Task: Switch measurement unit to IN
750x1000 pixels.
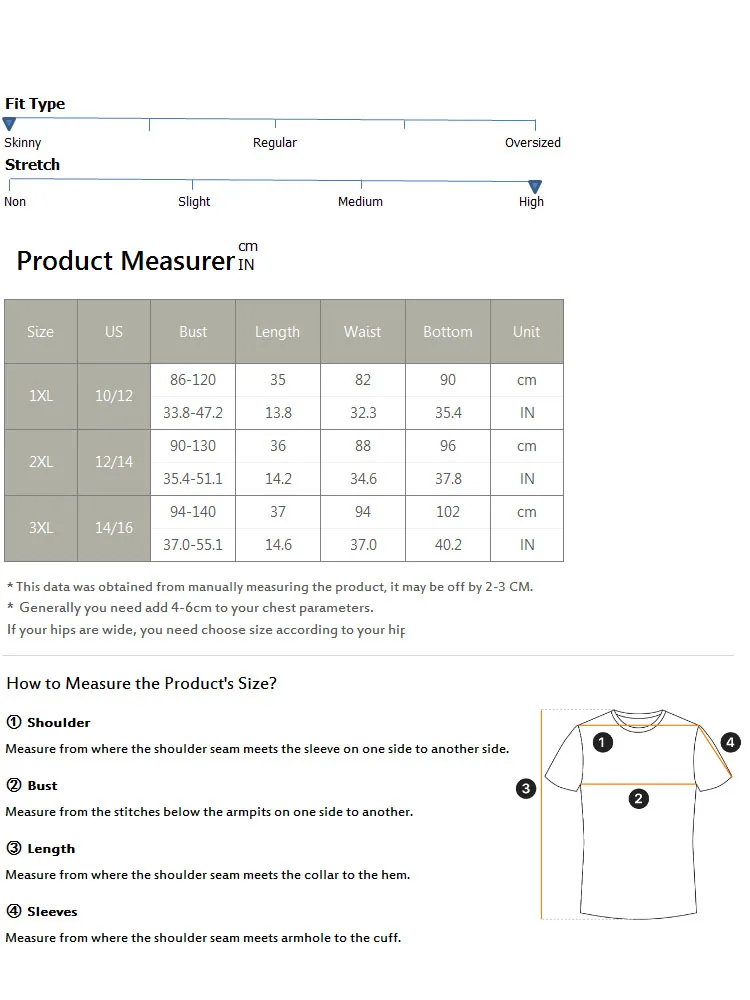Action: pos(246,265)
